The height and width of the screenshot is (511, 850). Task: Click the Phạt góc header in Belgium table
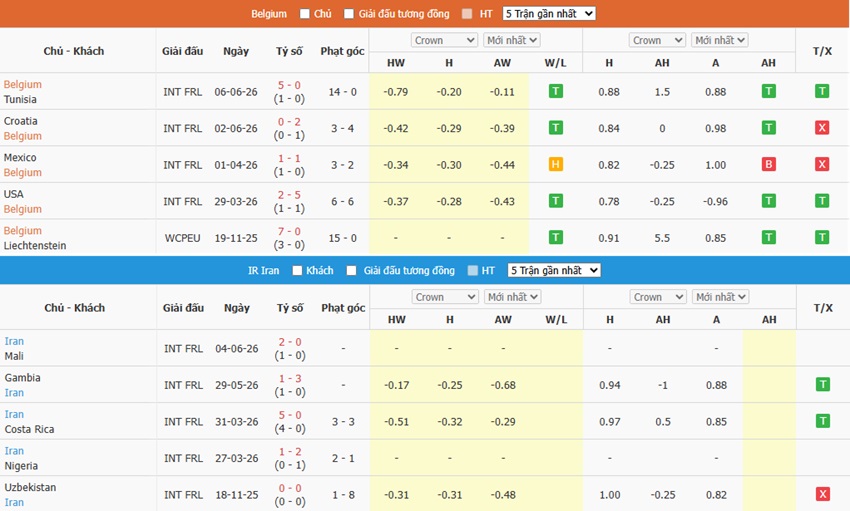coord(343,51)
